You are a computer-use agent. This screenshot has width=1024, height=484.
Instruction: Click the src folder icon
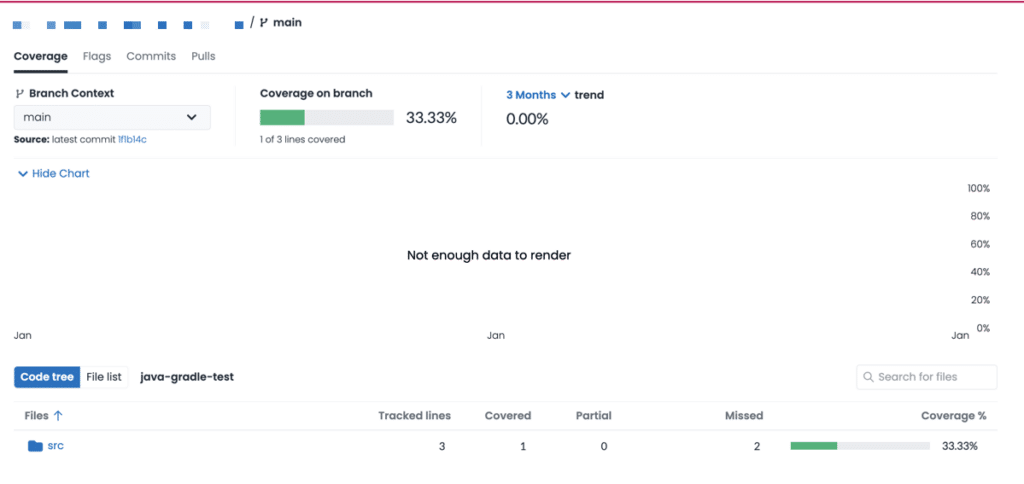click(35, 446)
